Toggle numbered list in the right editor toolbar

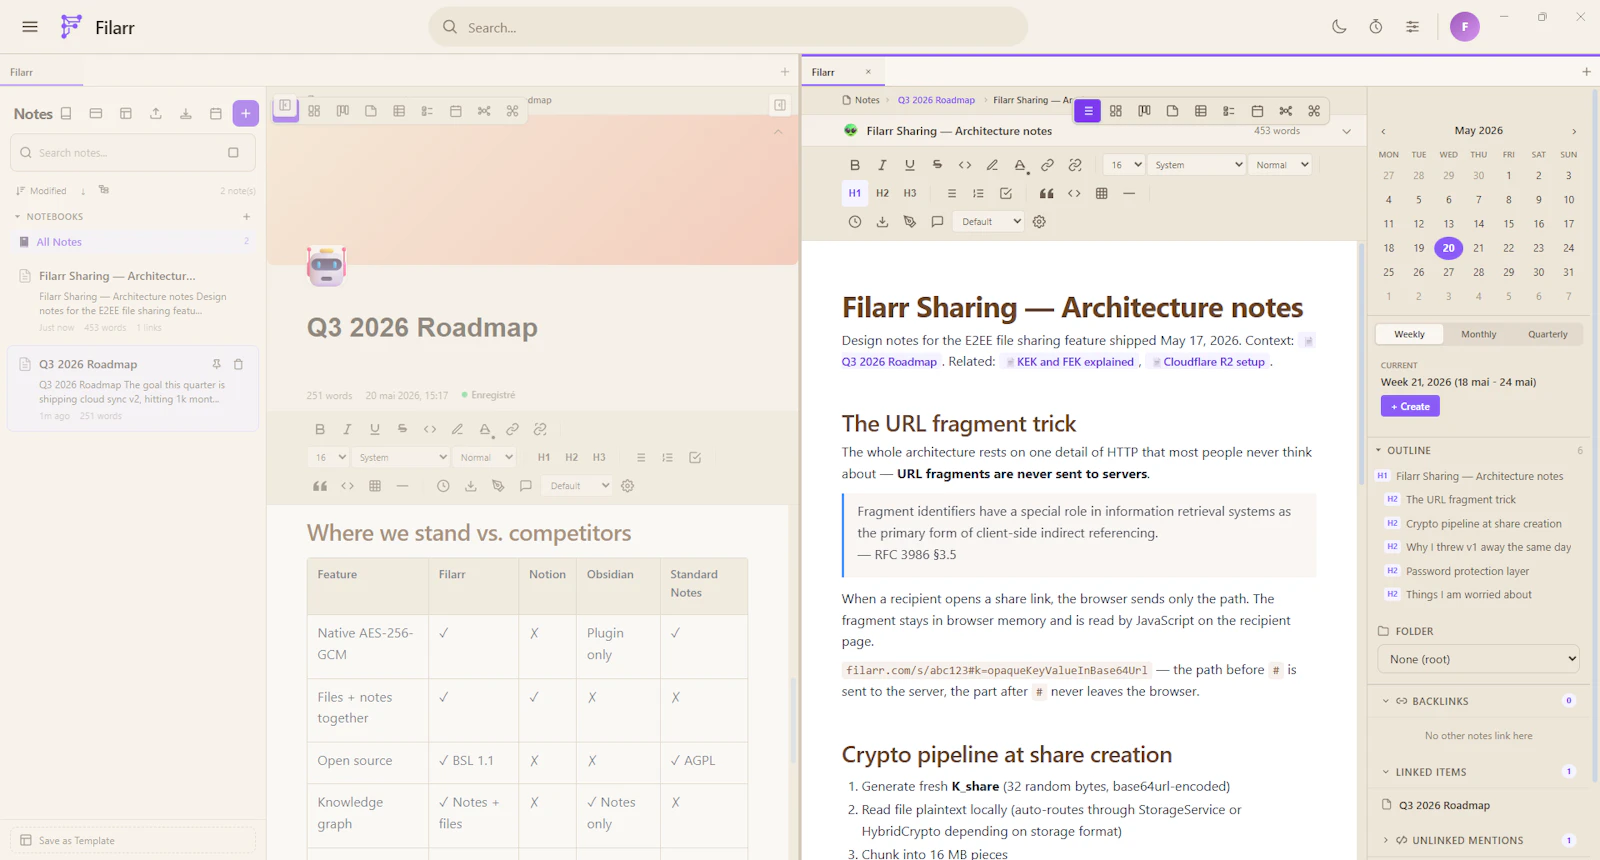pos(978,193)
